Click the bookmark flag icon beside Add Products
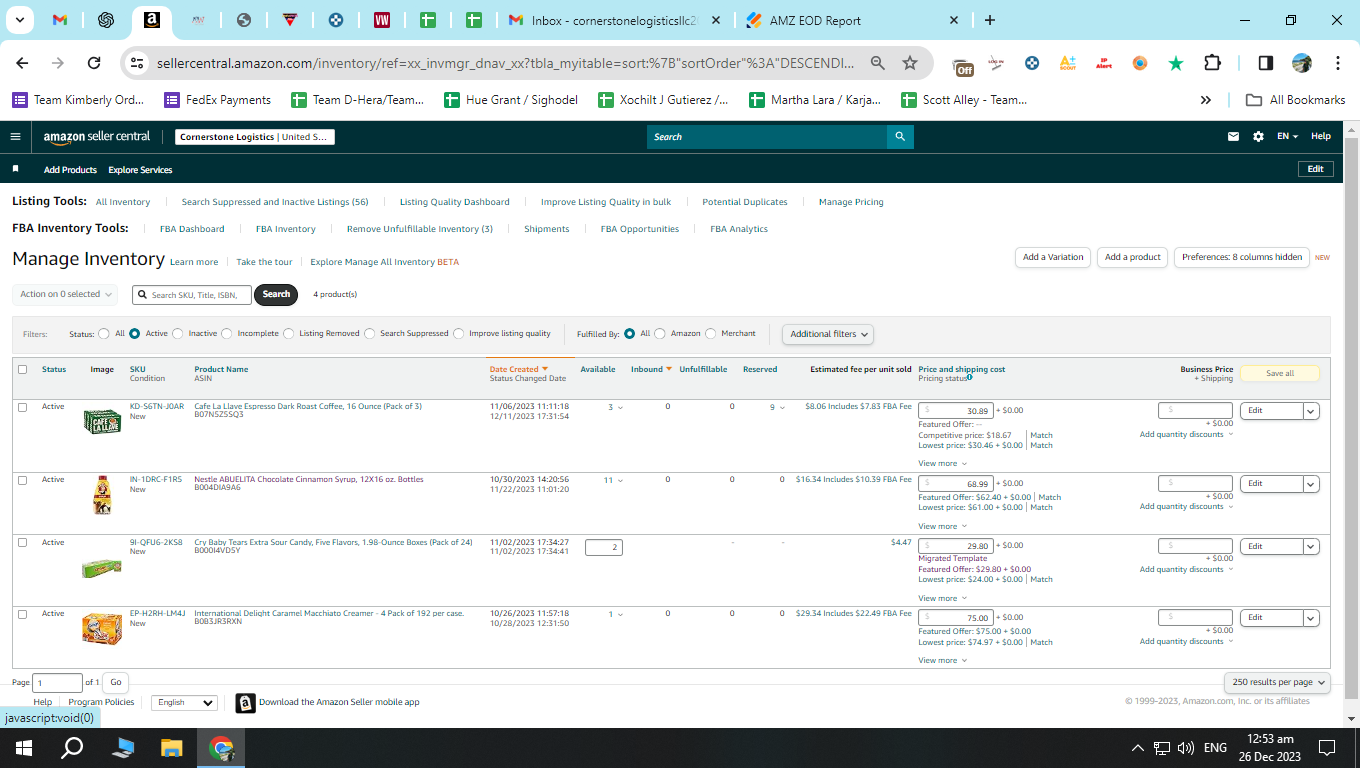Image resolution: width=1360 pixels, height=768 pixels. pos(15,169)
